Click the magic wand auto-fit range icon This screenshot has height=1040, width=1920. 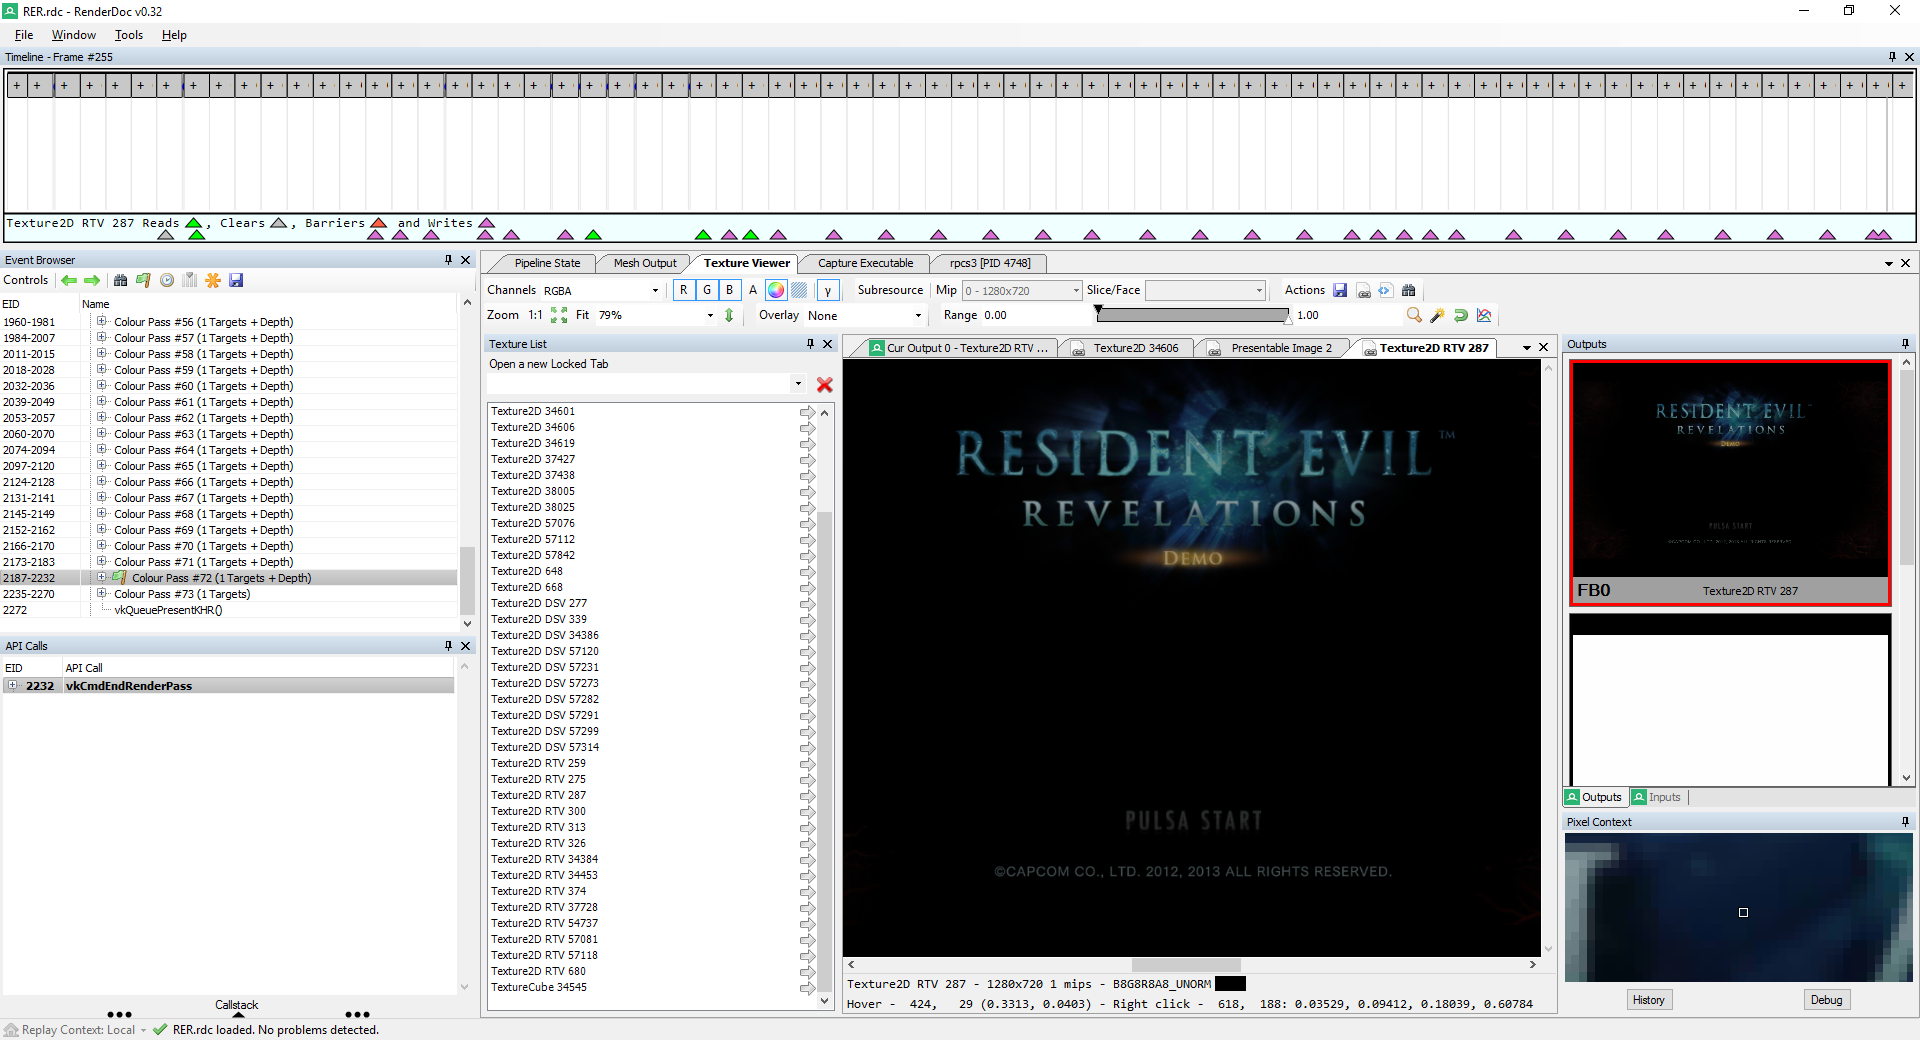coord(1437,316)
